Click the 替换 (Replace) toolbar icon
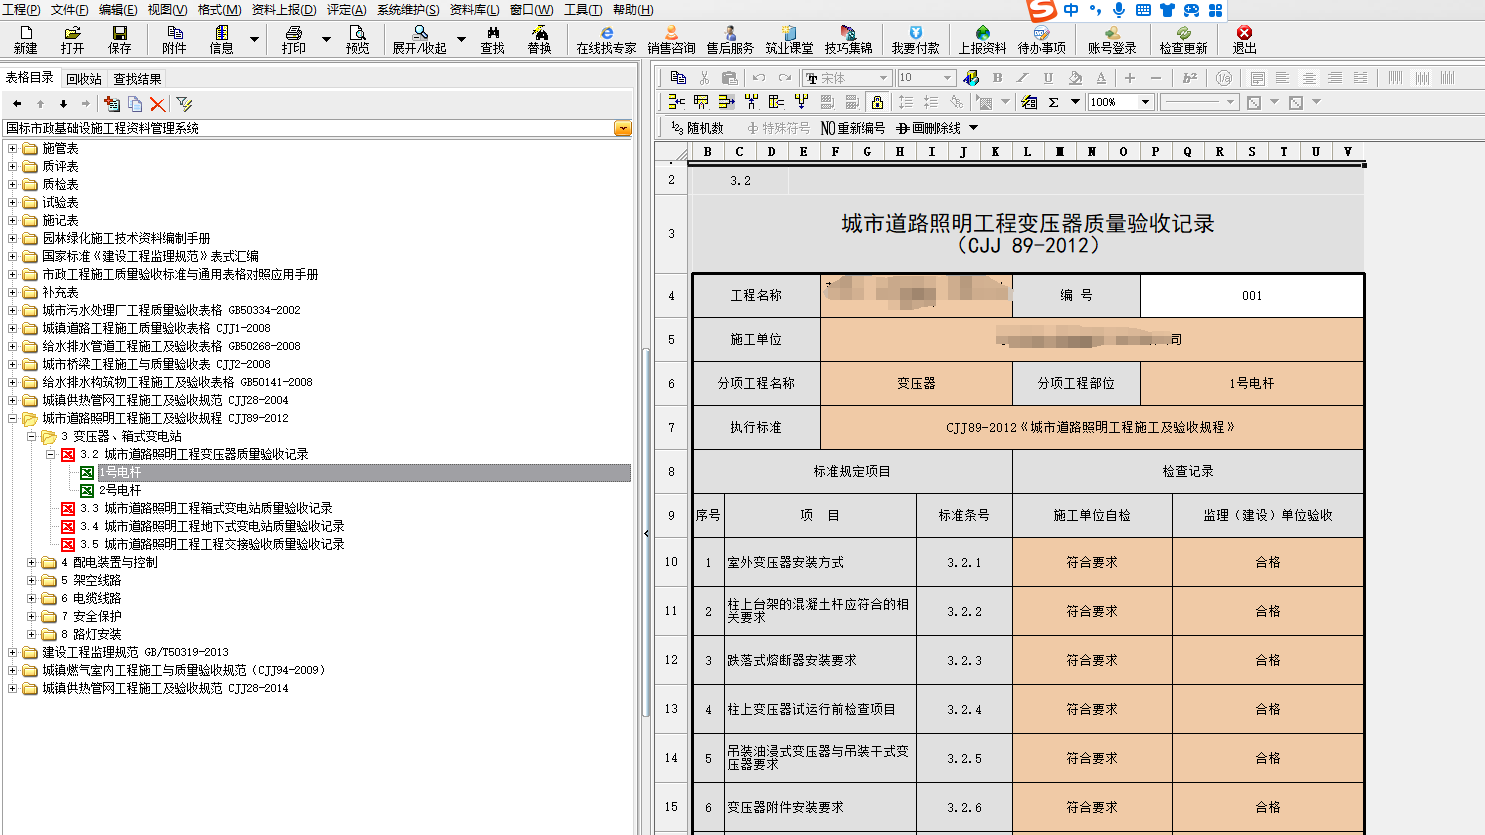The height and width of the screenshot is (835, 1485). (x=539, y=40)
